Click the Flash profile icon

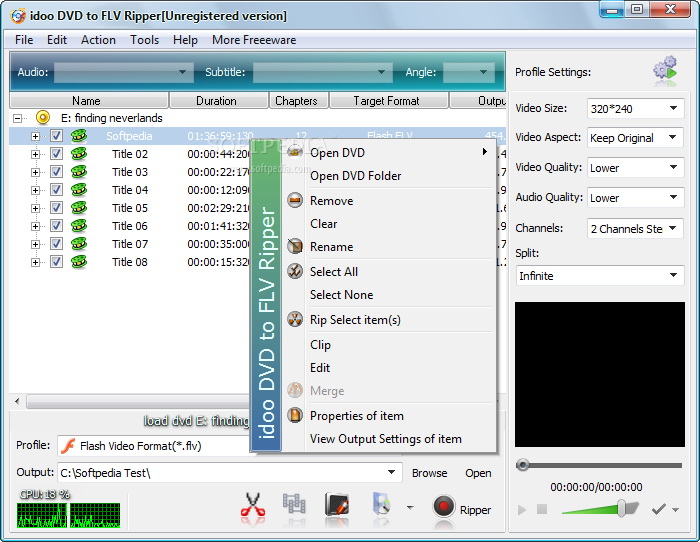pos(68,446)
